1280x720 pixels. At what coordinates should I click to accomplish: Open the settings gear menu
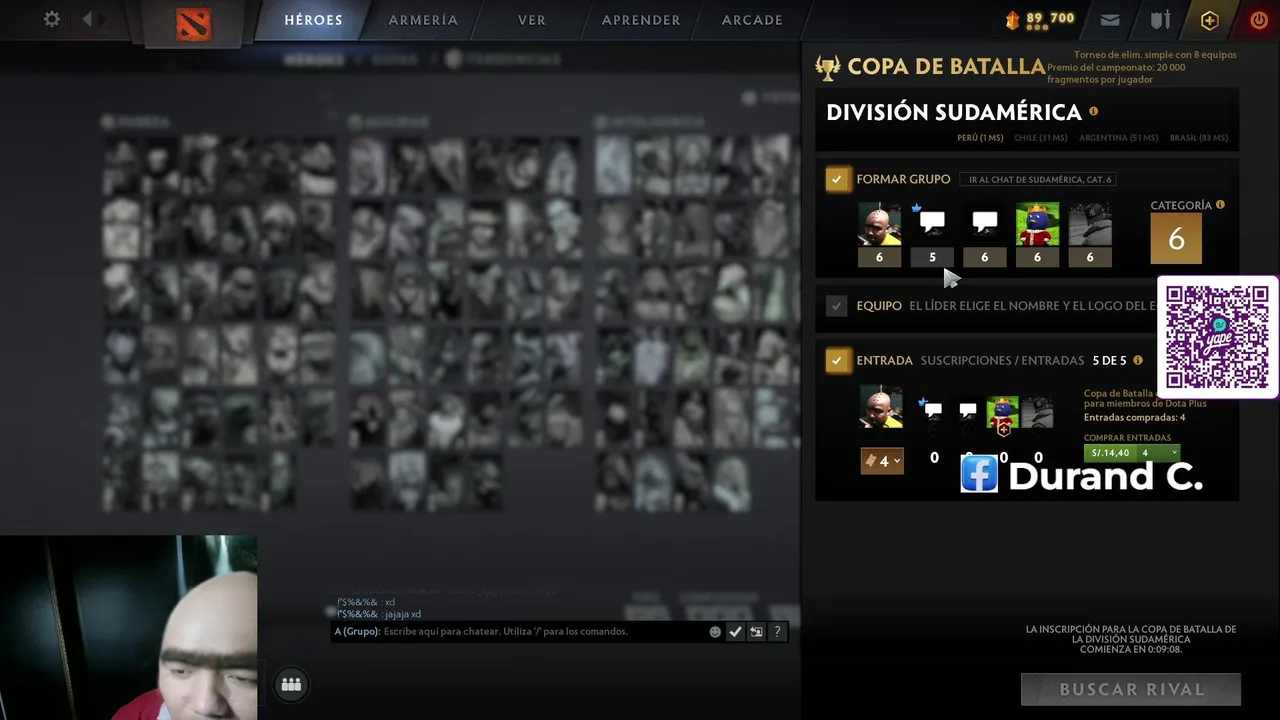[x=52, y=19]
